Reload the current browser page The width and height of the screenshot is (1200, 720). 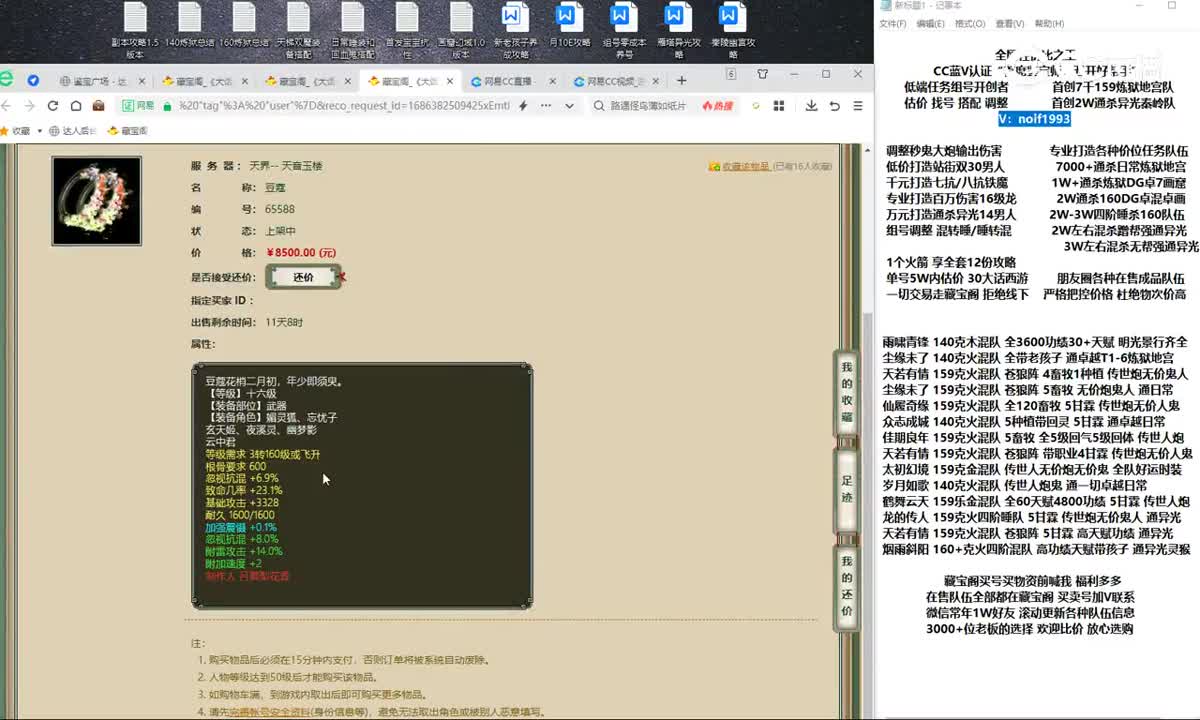coord(53,106)
